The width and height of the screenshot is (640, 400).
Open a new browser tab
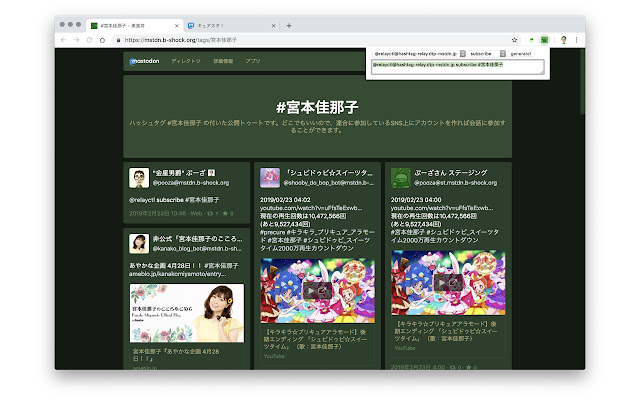[289, 26]
